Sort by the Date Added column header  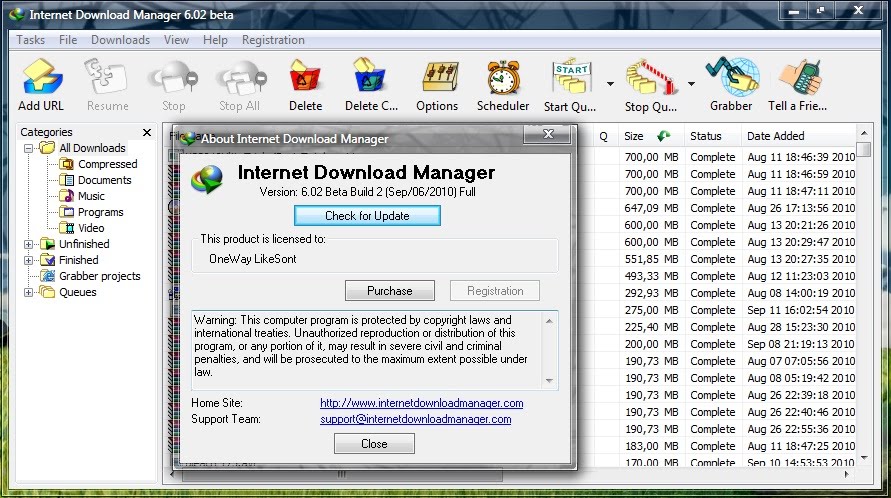tap(798, 136)
